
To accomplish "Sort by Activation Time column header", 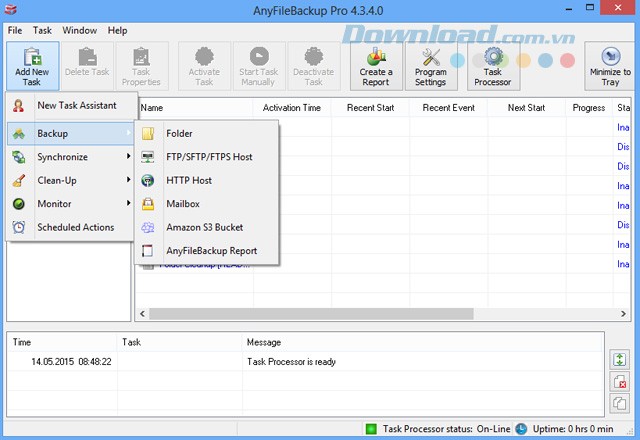I will tap(292, 108).
